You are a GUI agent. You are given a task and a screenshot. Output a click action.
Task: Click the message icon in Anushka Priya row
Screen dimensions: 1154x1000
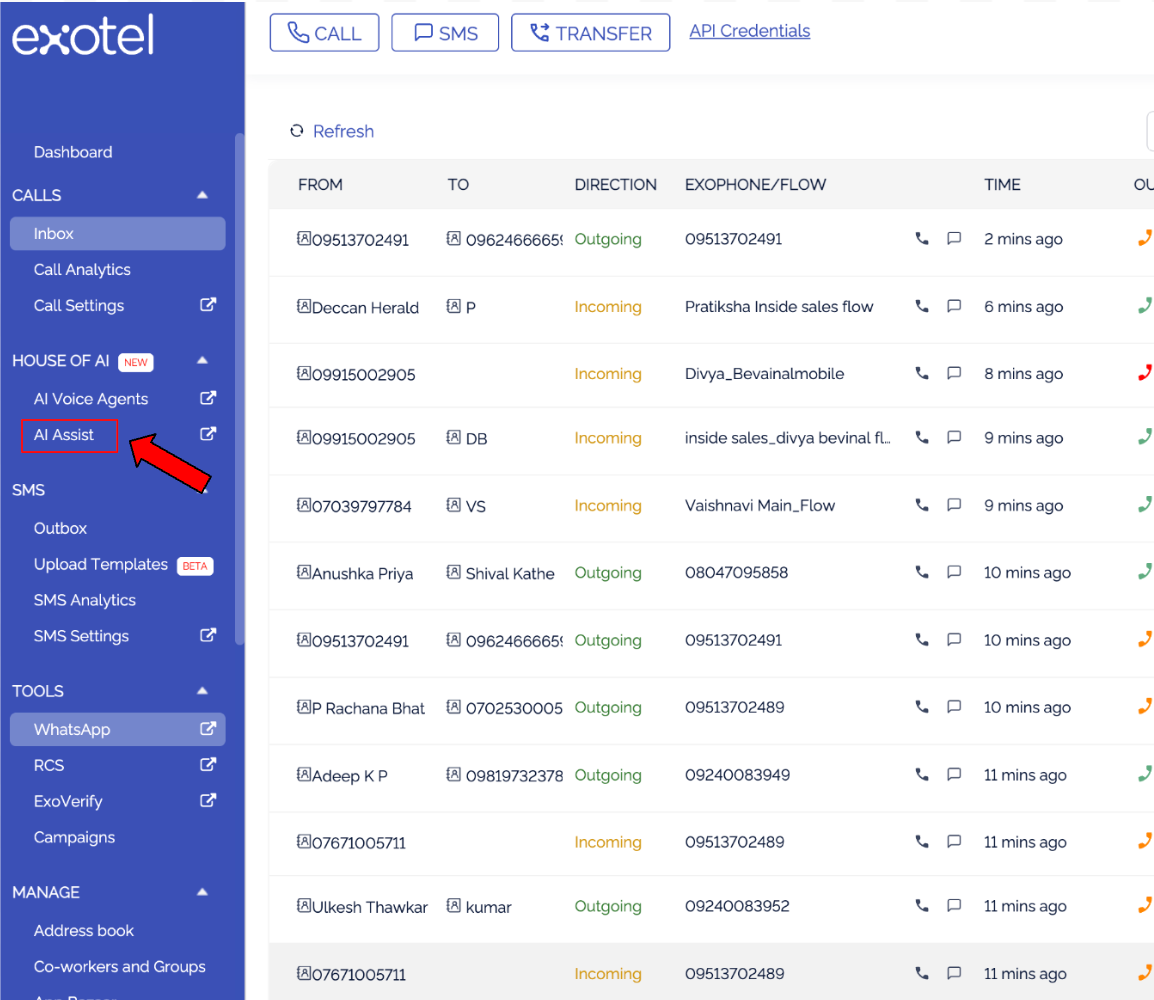click(954, 572)
